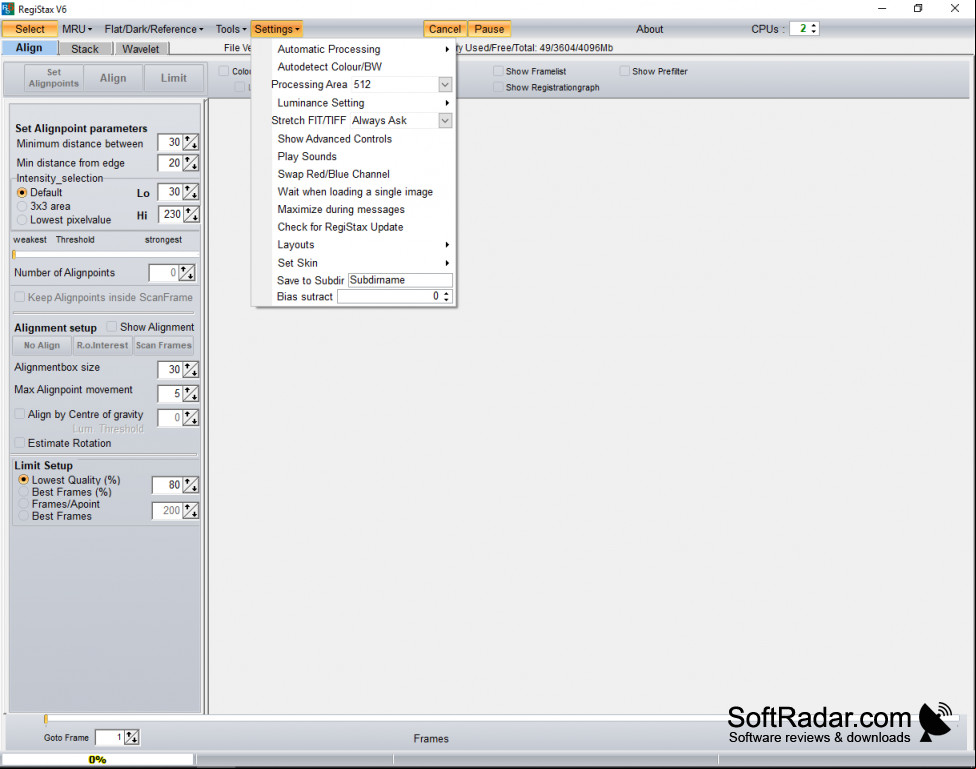Open Flat/Dark/Reference dropdown menu
Image resolution: width=976 pixels, height=769 pixels.
pos(154,29)
